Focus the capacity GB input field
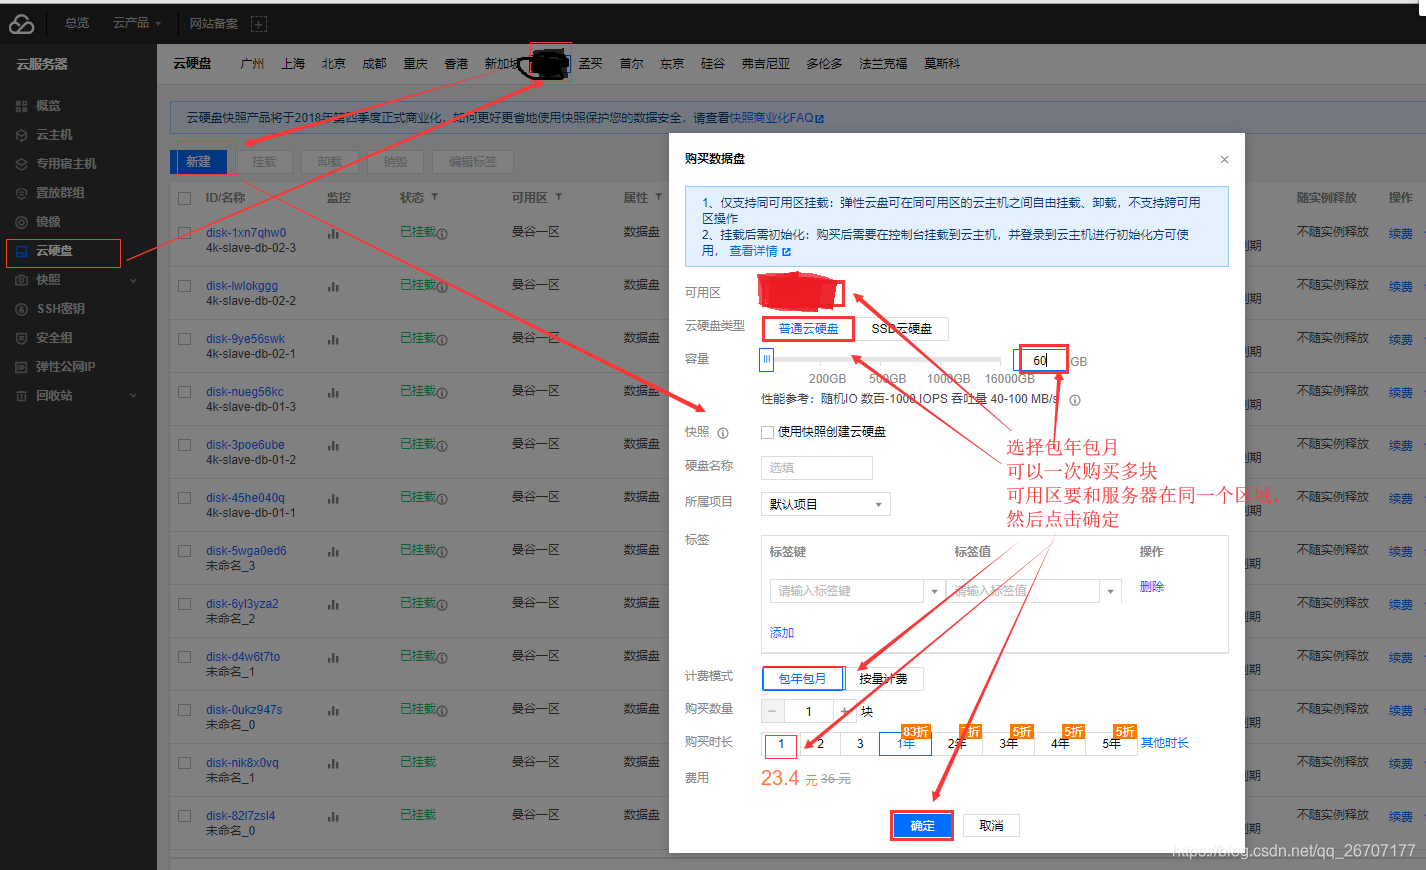This screenshot has height=870, width=1426. (x=1043, y=360)
